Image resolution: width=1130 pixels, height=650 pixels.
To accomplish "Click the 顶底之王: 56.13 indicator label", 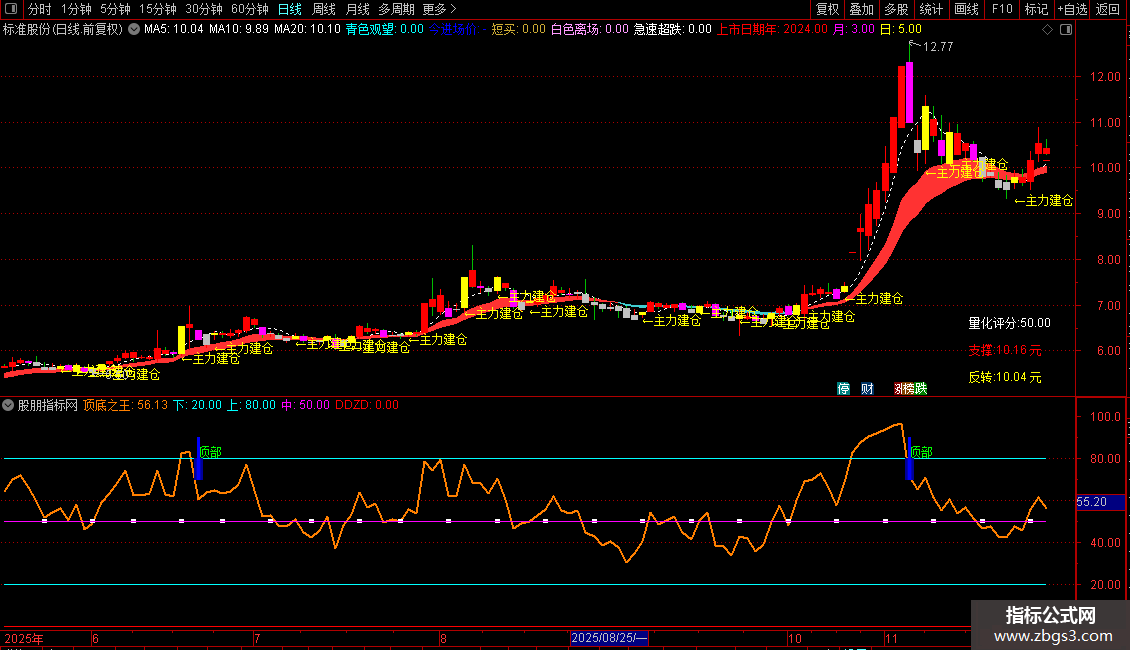I will (x=125, y=405).
